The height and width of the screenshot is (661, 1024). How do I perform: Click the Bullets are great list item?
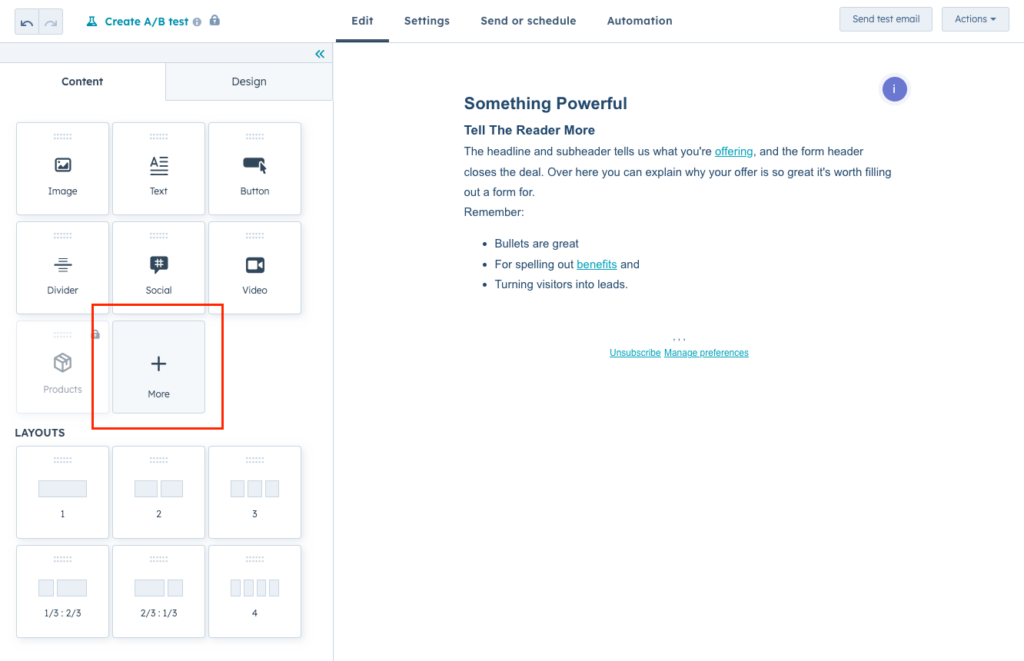click(536, 244)
